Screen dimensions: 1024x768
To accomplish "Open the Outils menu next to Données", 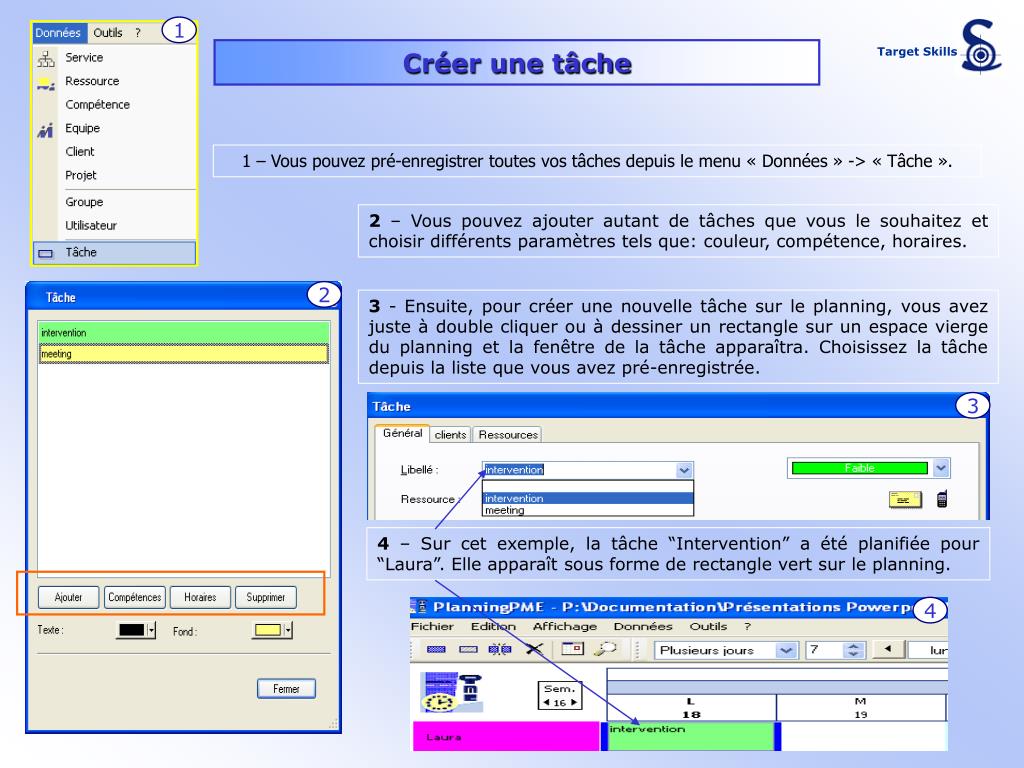I will 108,33.
